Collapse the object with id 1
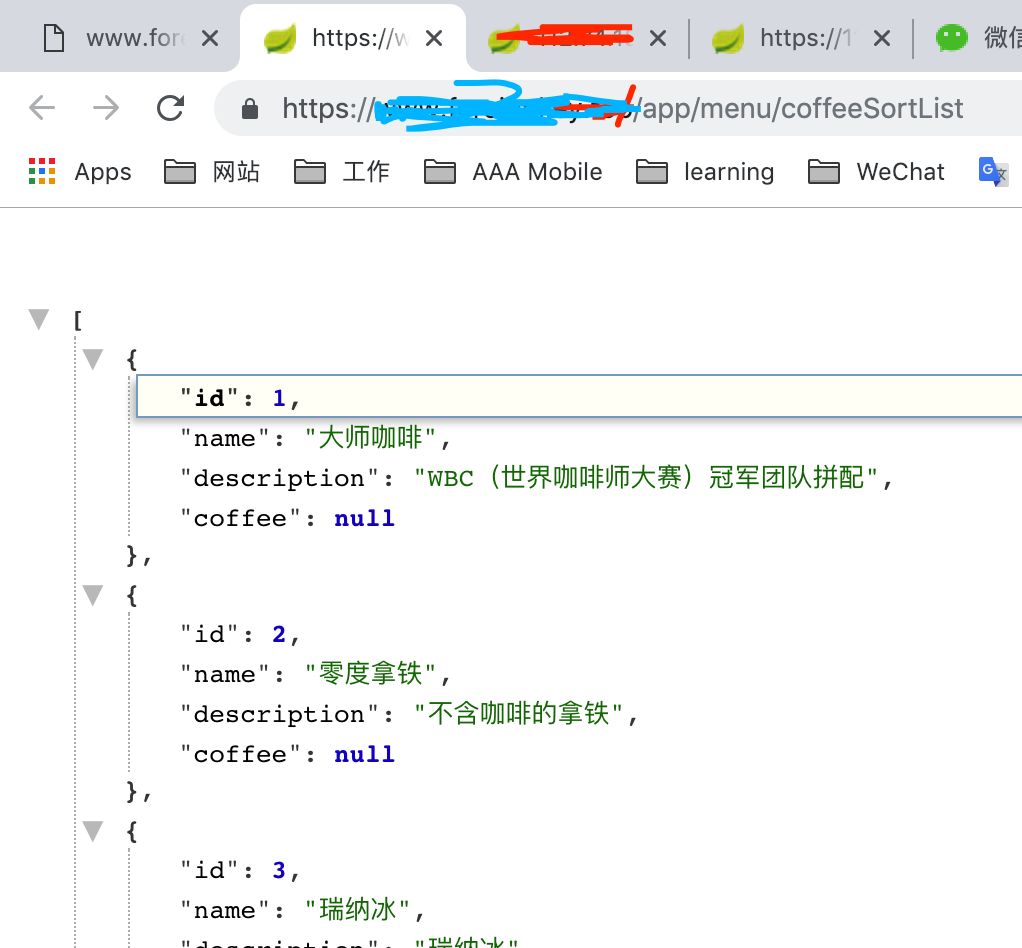Image resolution: width=1022 pixels, height=948 pixels. (93, 359)
